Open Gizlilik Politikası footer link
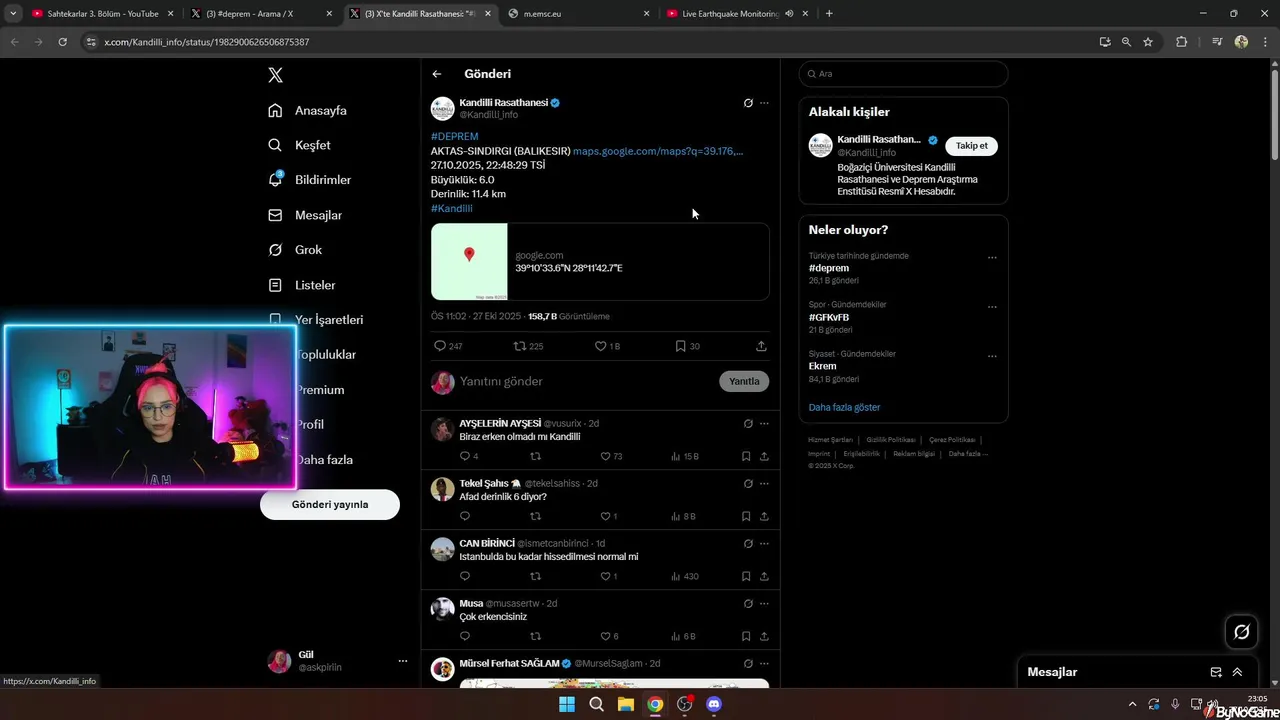The width and height of the screenshot is (1280, 720). [x=891, y=440]
